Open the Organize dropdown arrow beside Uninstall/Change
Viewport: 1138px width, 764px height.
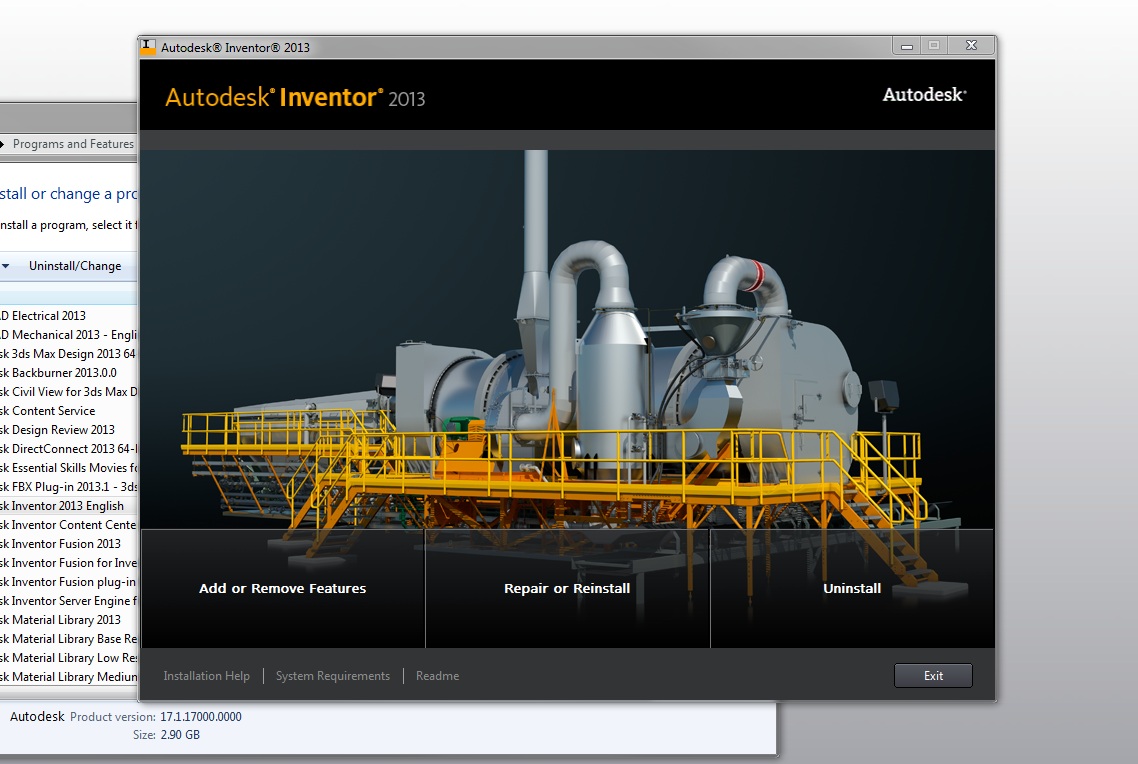[6, 266]
